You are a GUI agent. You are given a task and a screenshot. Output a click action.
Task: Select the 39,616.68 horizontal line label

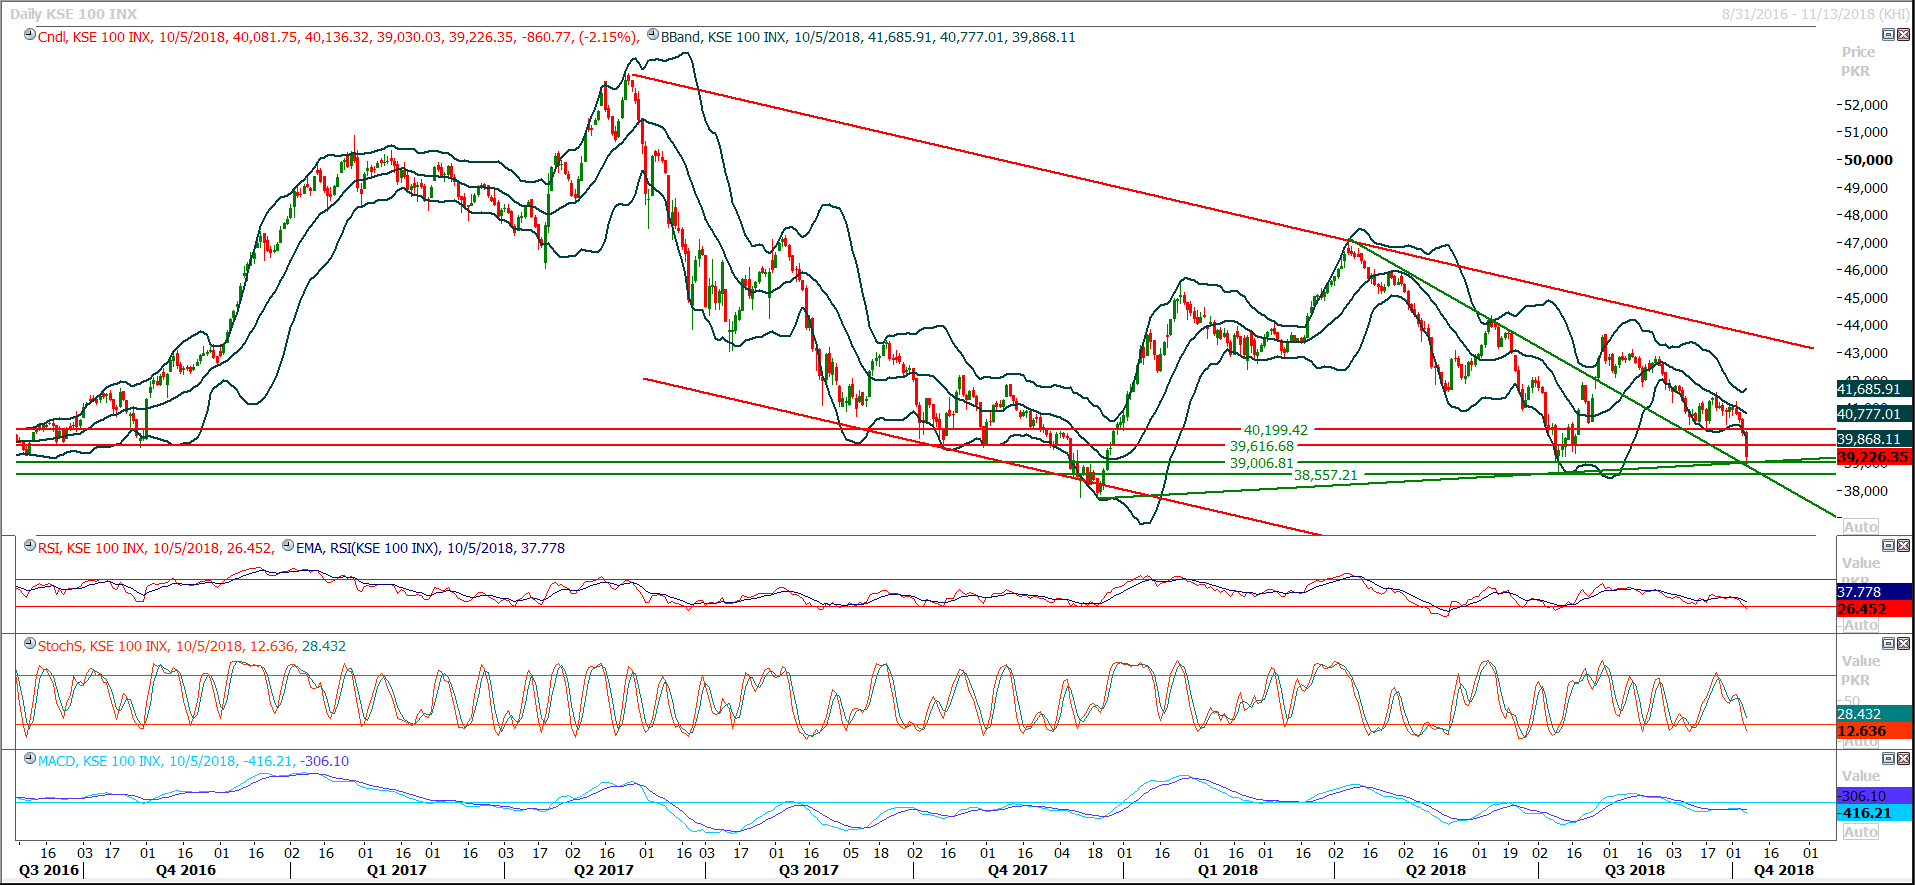pos(1262,446)
